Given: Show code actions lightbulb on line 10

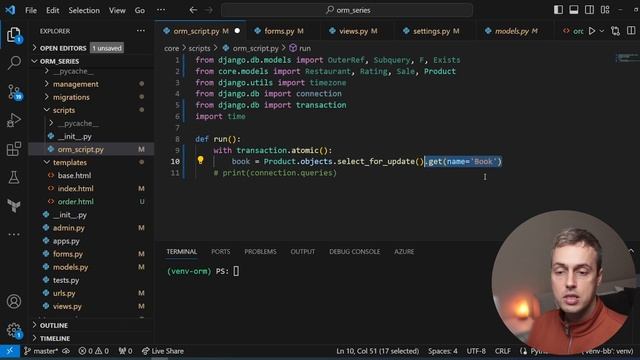Looking at the screenshot, I should 200,160.
